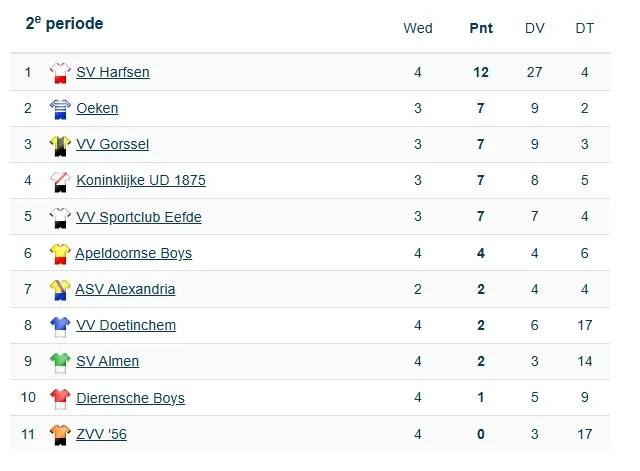Click SV Harfsen's team shirt icon
The image size is (640, 471).
(60, 72)
